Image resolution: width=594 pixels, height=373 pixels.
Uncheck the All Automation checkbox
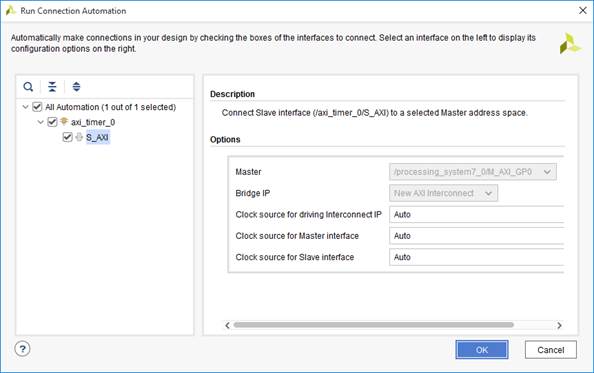coord(37,107)
